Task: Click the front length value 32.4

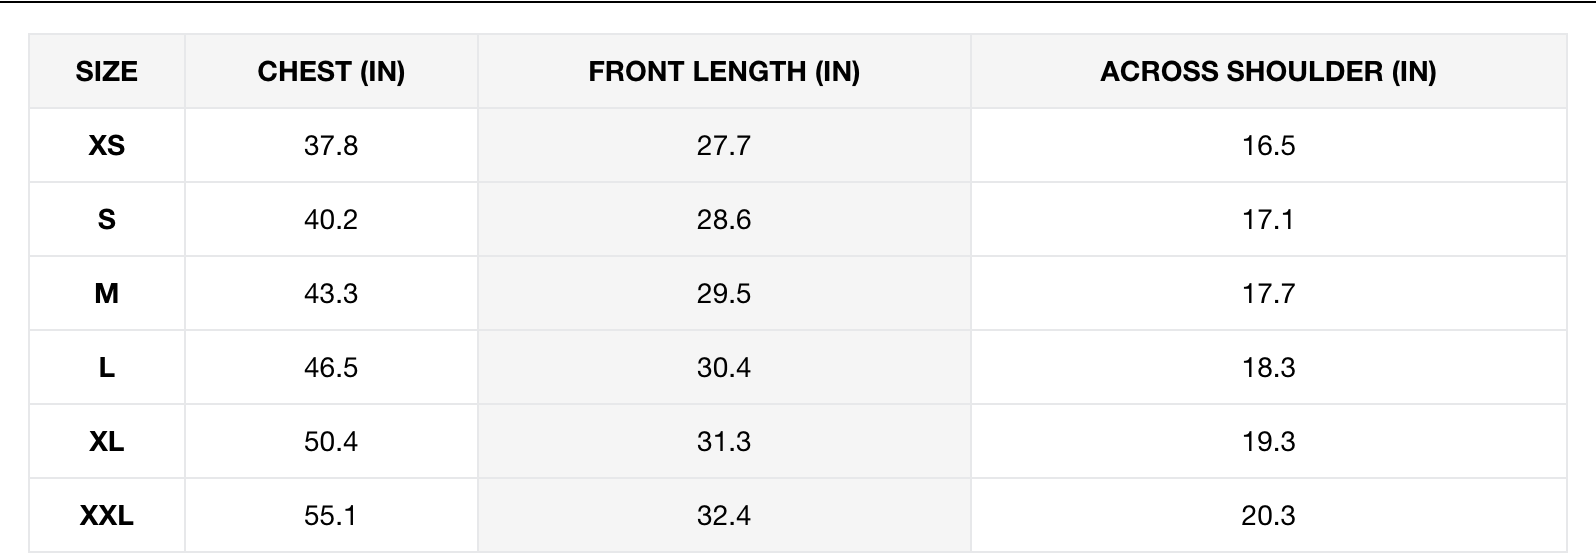Action: 724,516
